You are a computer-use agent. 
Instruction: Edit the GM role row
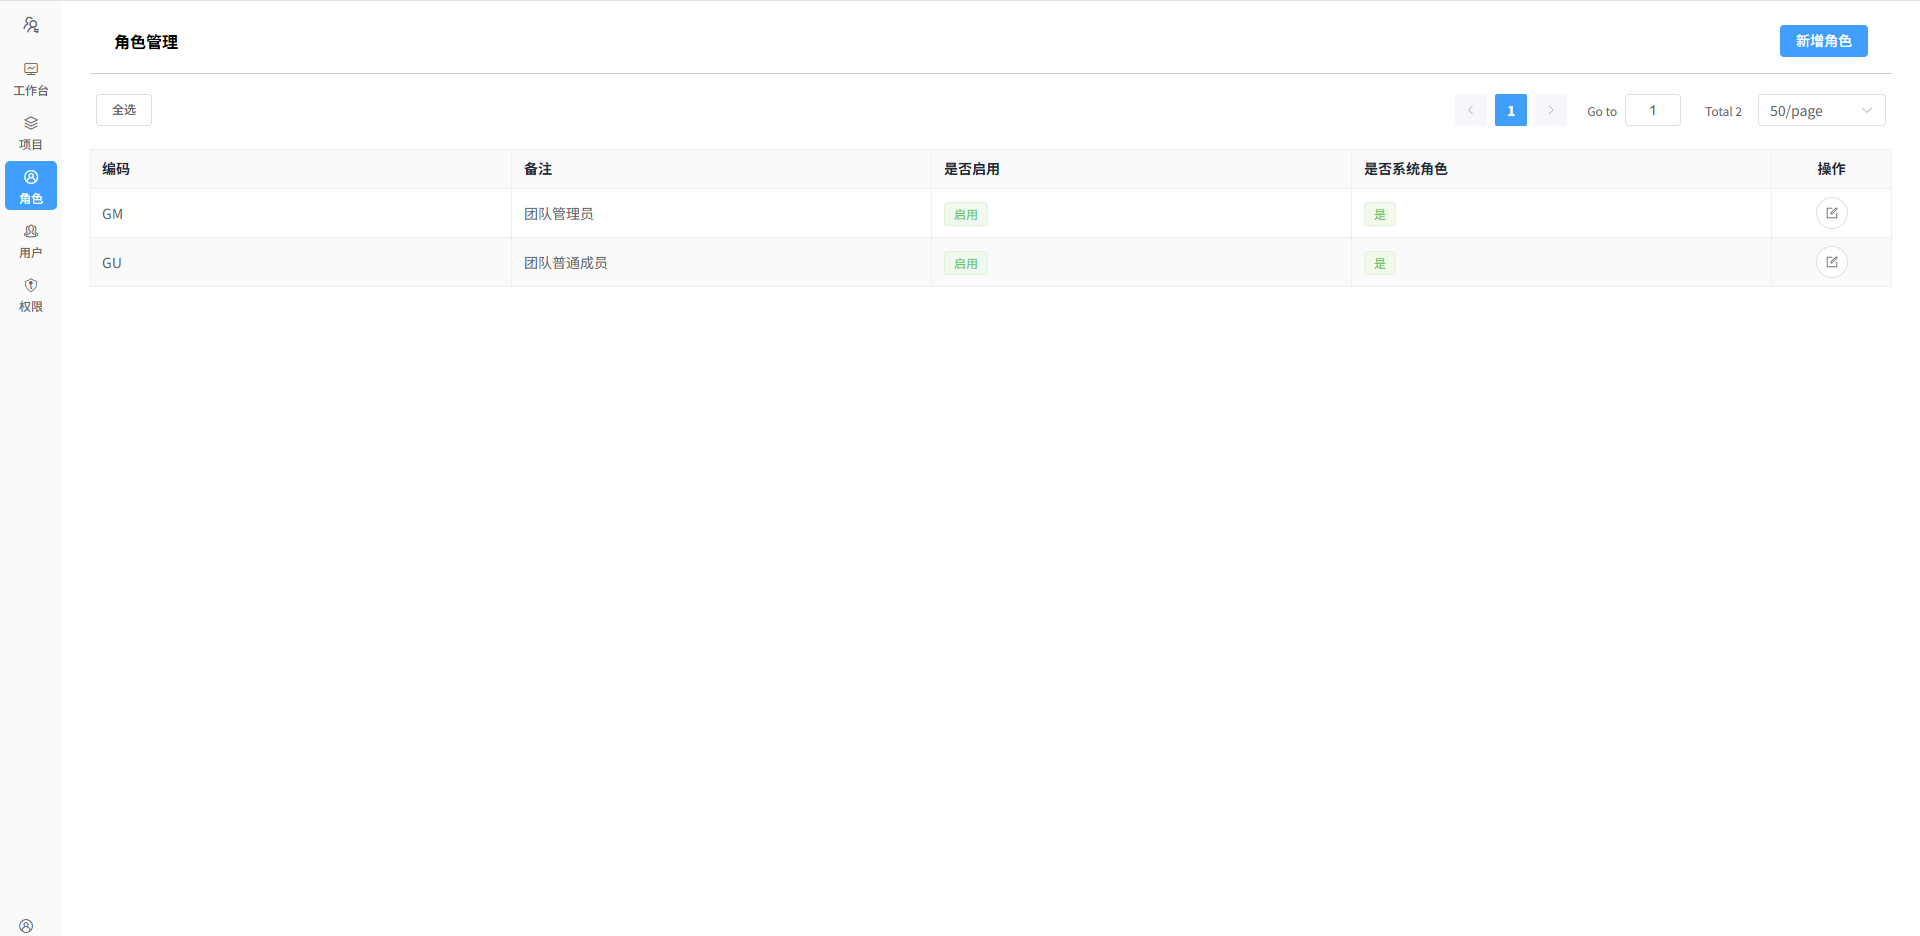click(1831, 213)
